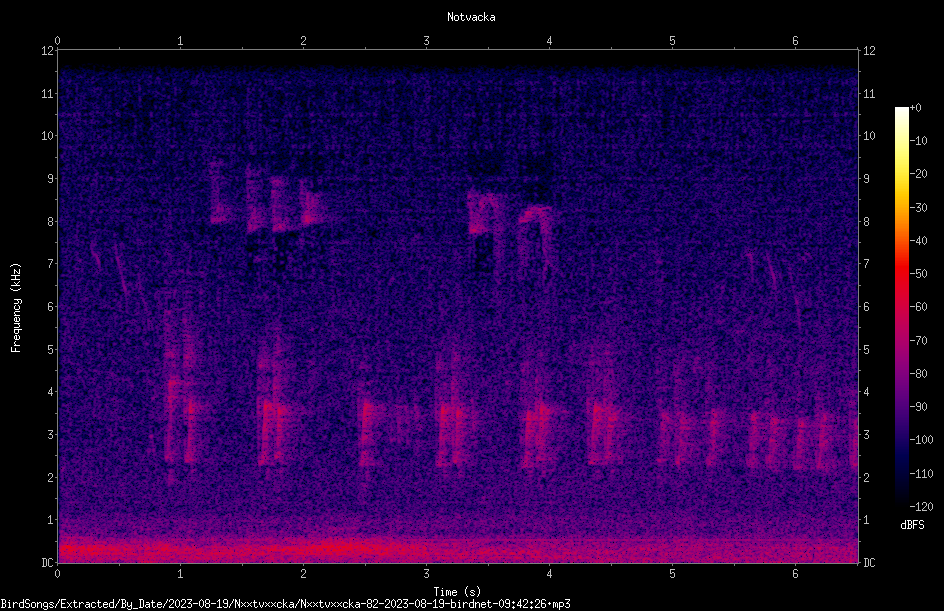Click the 6 kHz label on right axis

(x=866, y=307)
